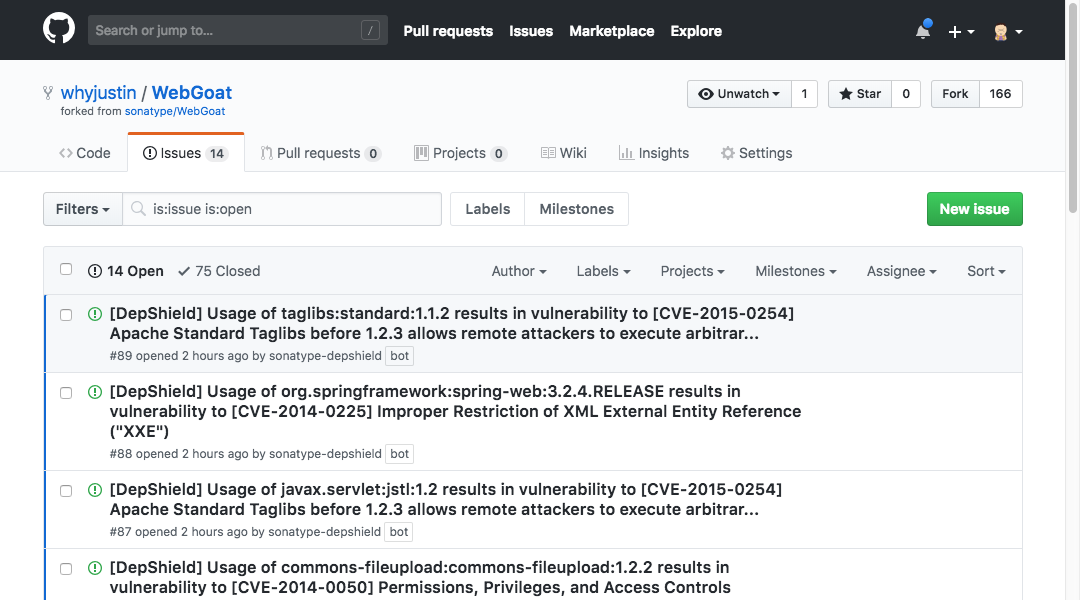
Task: Click the Fork button
Action: (x=955, y=94)
